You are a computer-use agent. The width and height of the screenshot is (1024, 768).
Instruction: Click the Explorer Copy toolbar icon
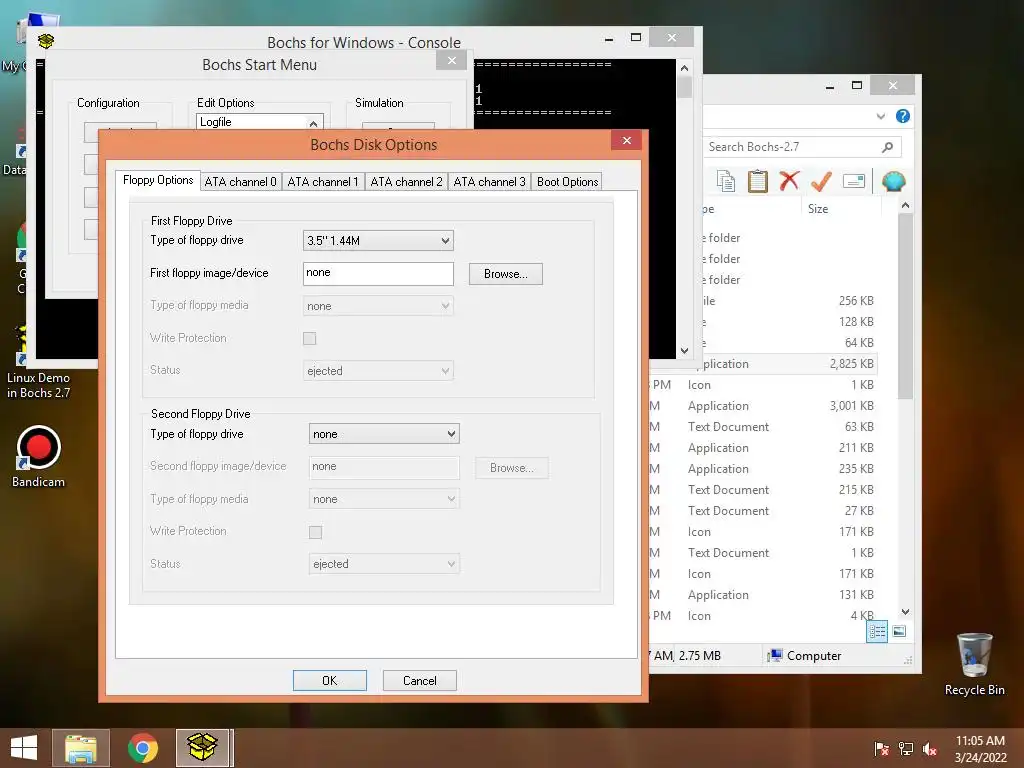click(x=726, y=181)
